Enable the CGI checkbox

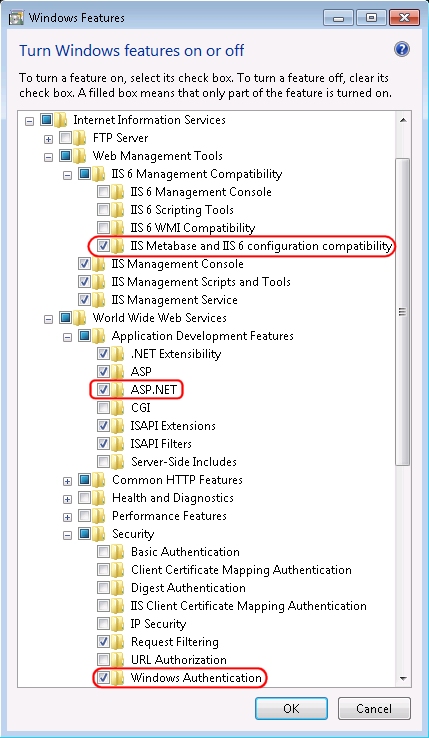coord(104,408)
